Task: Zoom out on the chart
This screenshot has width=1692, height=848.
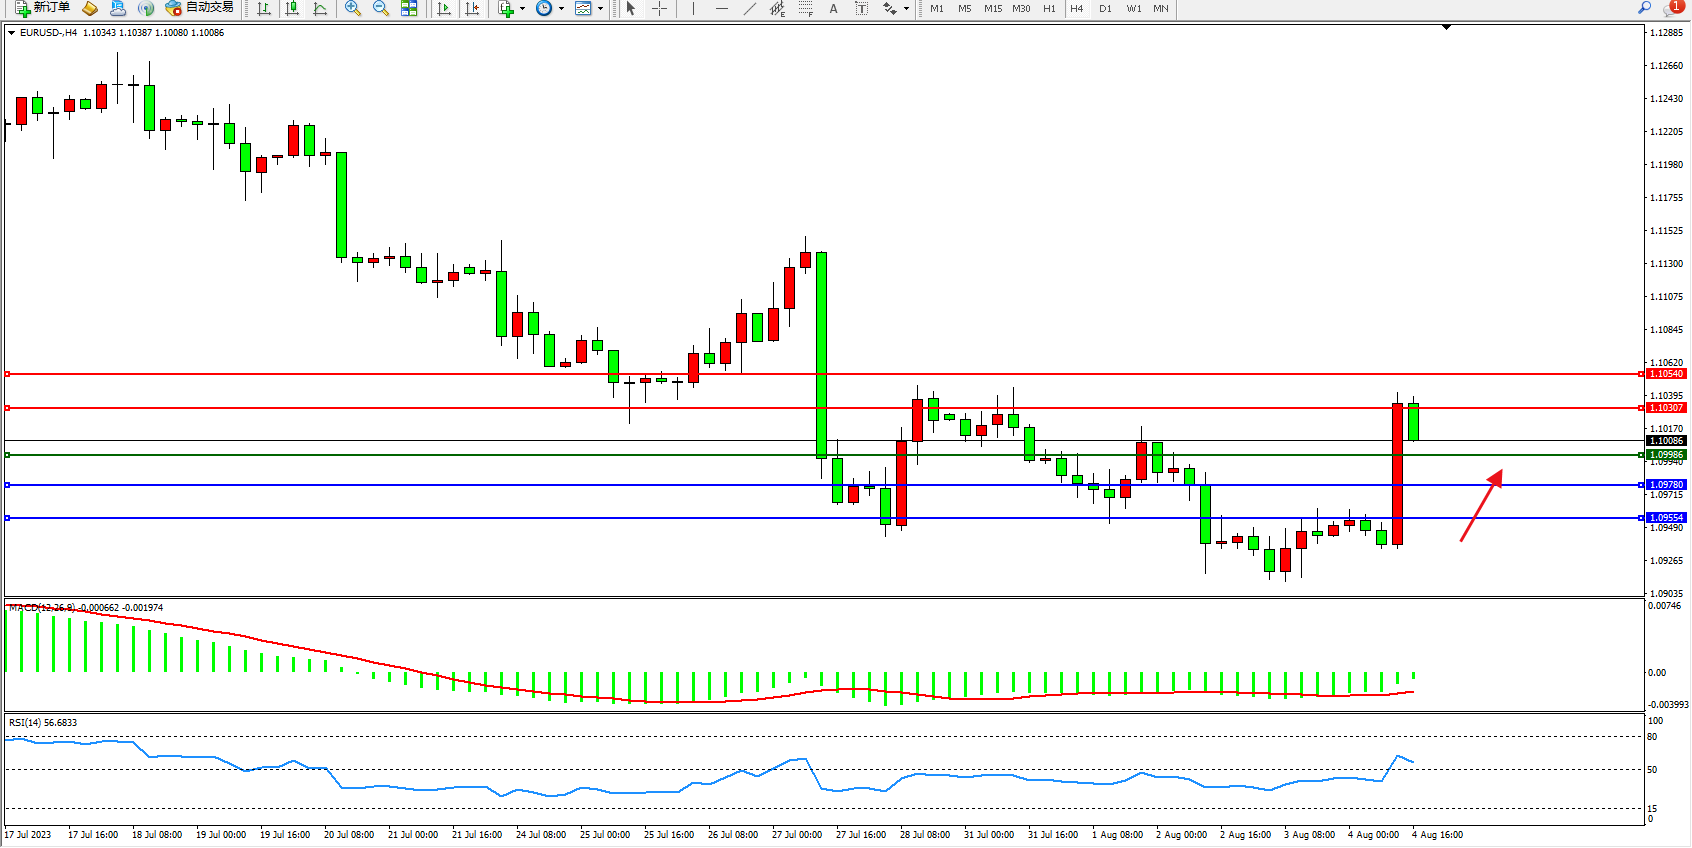Action: coord(381,8)
